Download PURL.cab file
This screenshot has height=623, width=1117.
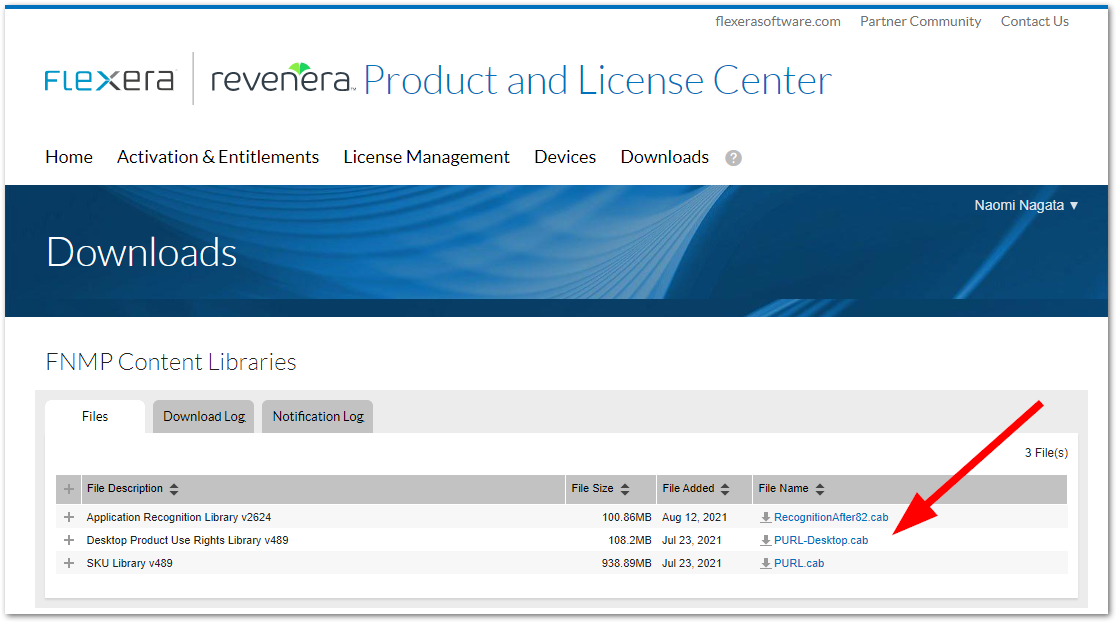[799, 563]
